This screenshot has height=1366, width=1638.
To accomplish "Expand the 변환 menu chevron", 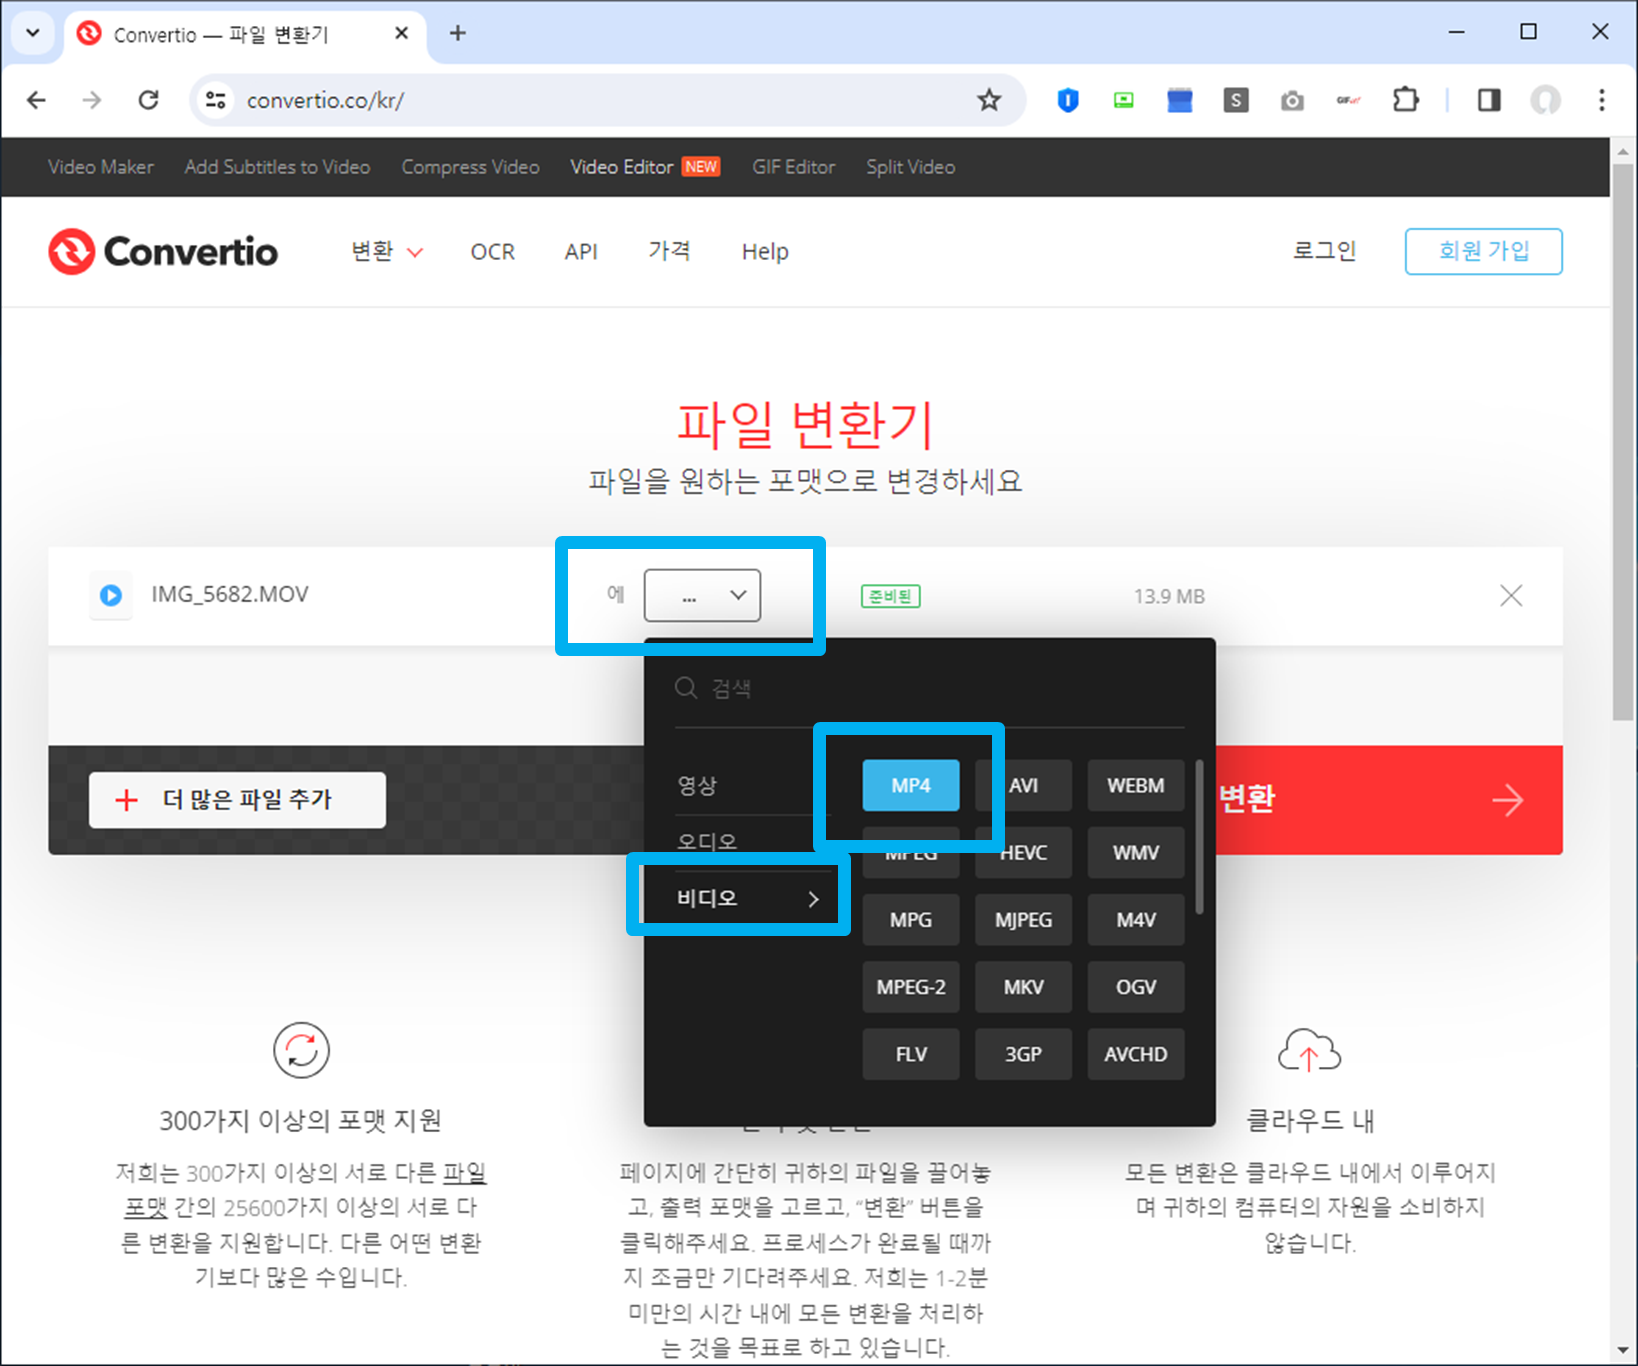I will coord(418,252).
